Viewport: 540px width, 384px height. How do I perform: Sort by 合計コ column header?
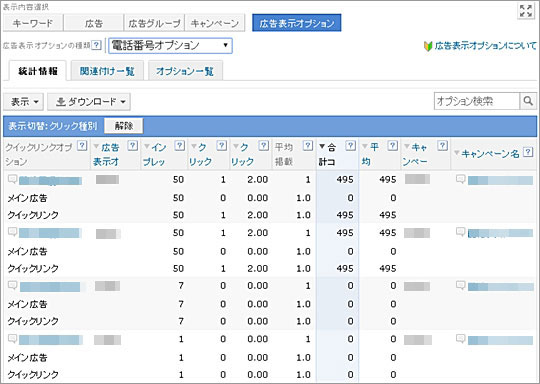pyautogui.click(x=327, y=154)
